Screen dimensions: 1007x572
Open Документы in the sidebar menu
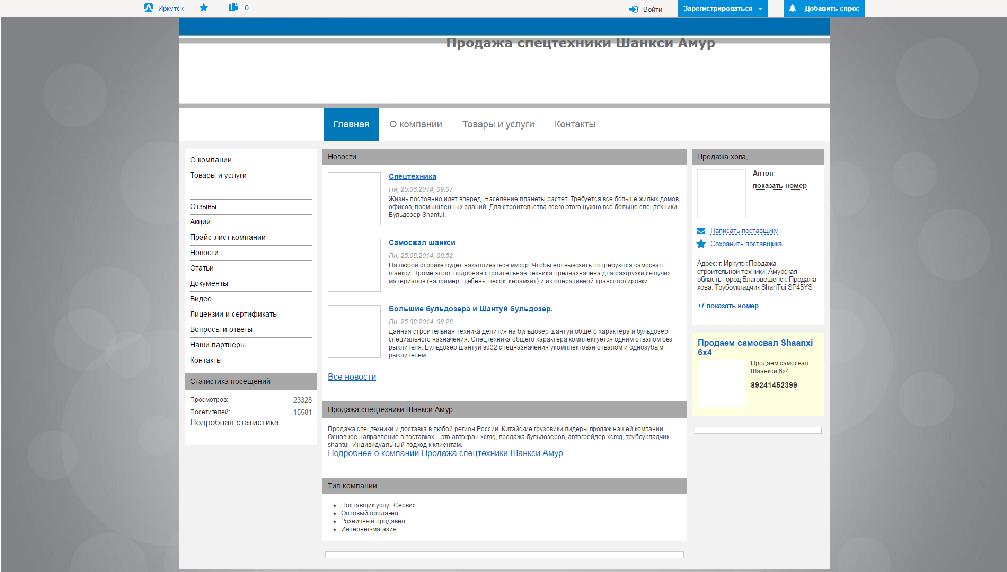pyautogui.click(x=209, y=284)
